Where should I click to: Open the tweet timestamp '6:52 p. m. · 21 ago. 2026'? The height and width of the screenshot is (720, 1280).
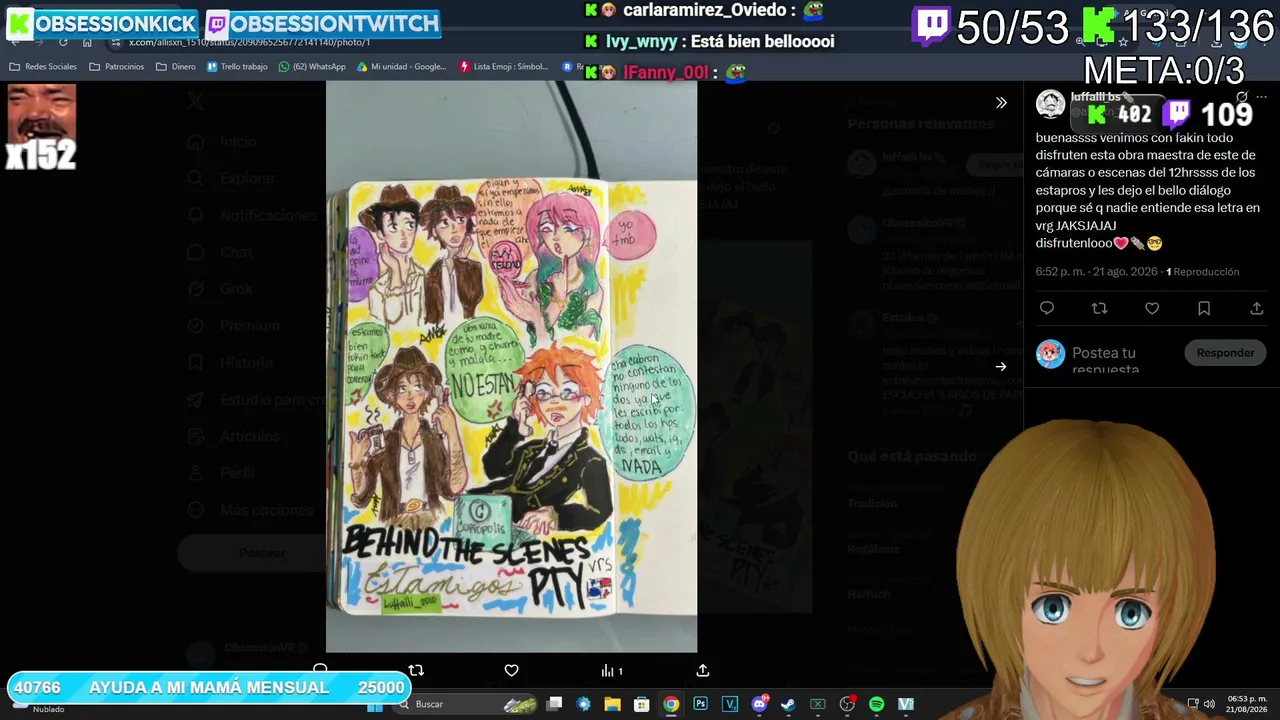(x=1096, y=272)
